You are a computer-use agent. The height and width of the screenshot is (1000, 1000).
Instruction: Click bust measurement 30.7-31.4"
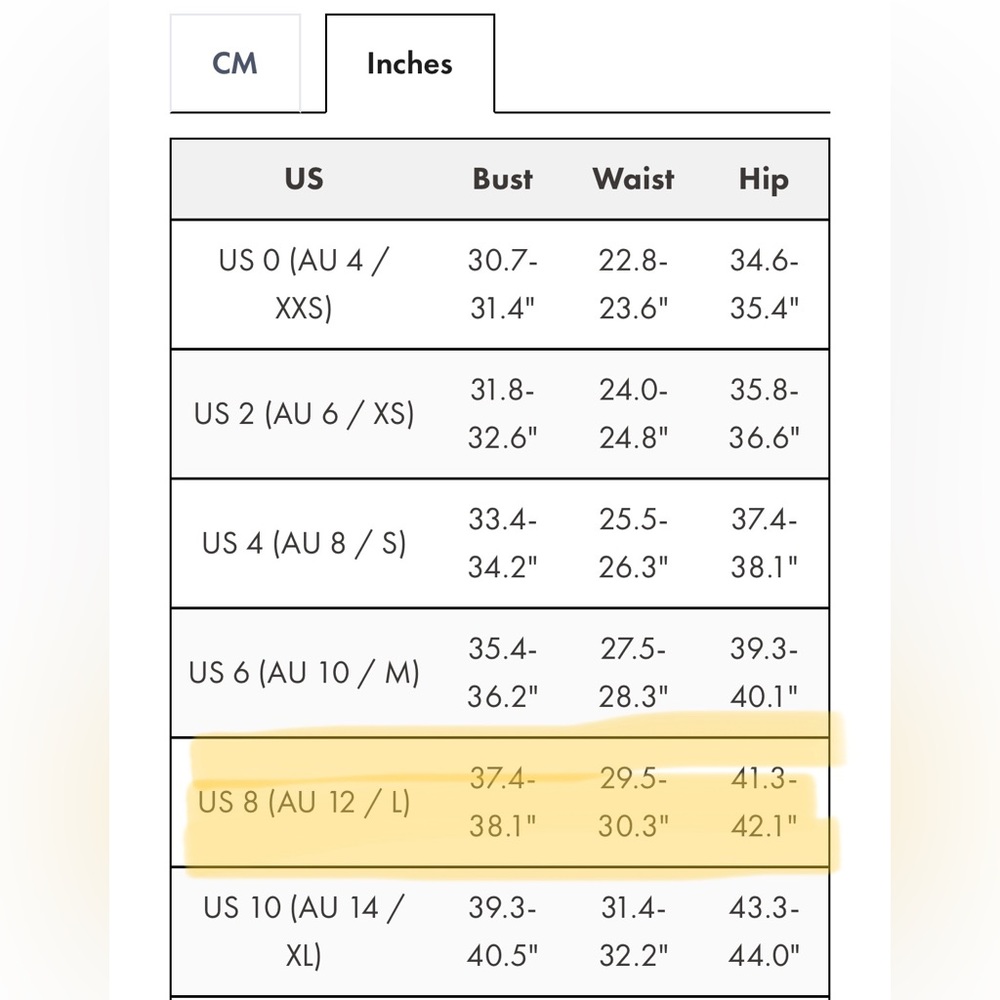pos(503,284)
